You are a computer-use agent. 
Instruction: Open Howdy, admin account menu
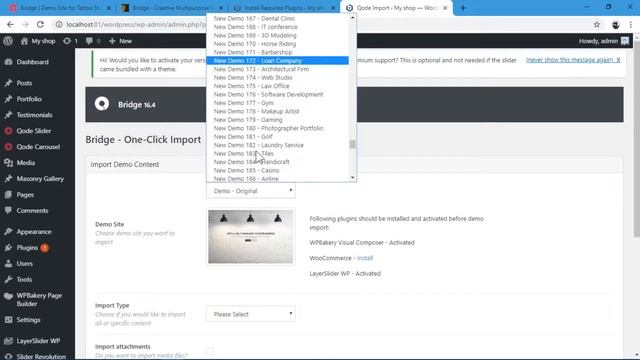tap(604, 41)
